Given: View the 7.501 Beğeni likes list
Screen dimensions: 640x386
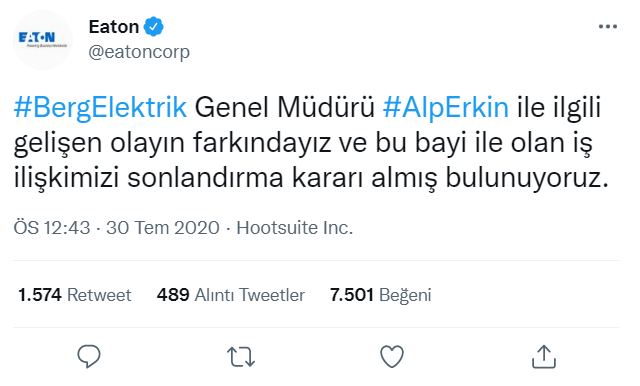Looking at the screenshot, I should pyautogui.click(x=380, y=295).
